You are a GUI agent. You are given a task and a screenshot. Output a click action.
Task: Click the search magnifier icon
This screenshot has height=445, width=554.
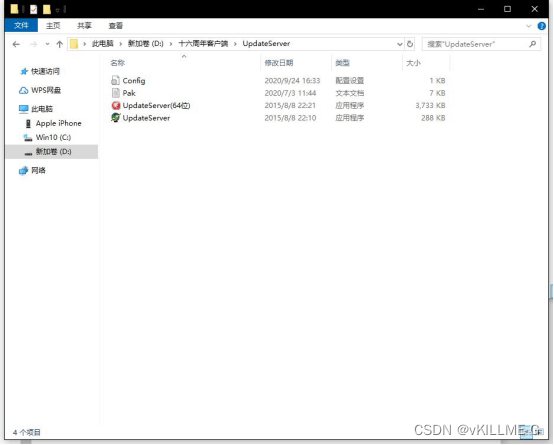click(532, 44)
